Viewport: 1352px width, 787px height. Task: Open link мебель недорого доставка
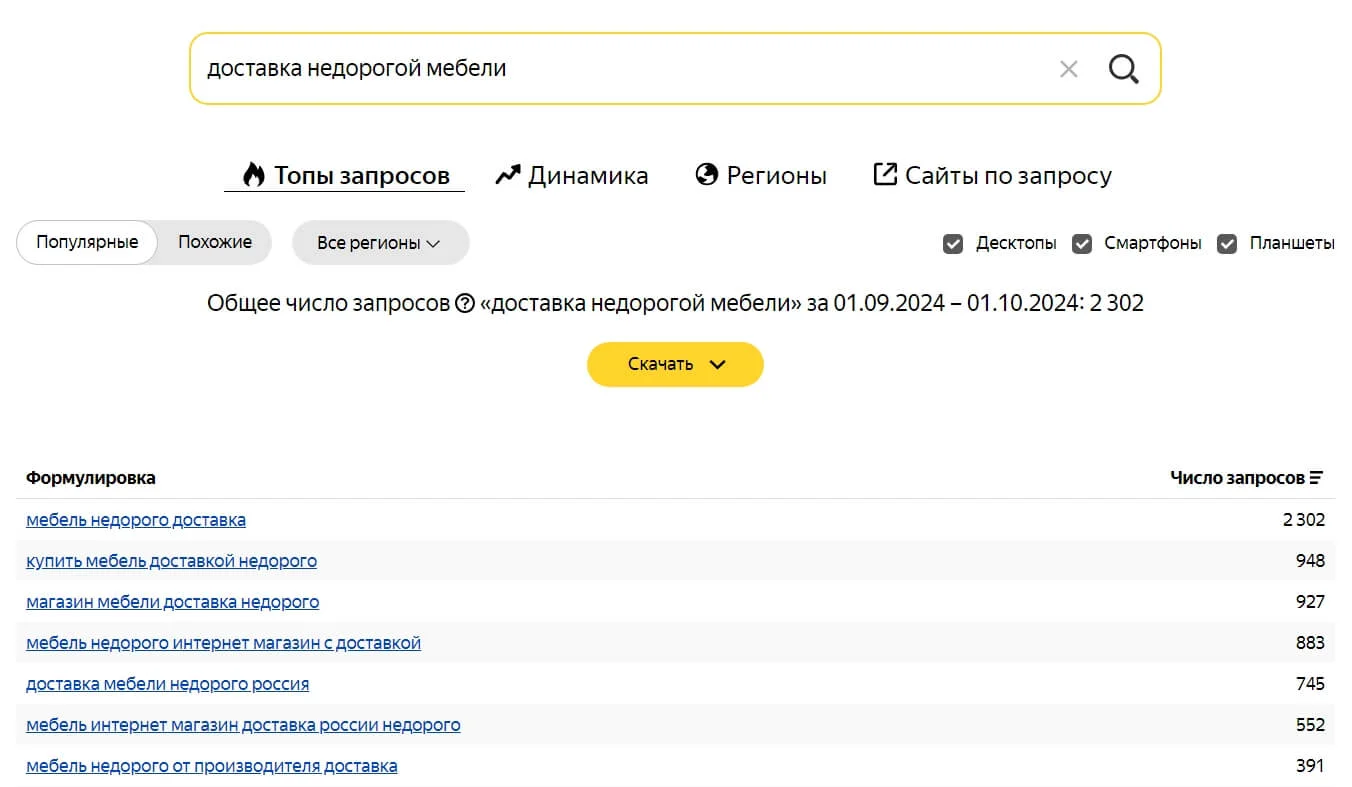pos(136,520)
